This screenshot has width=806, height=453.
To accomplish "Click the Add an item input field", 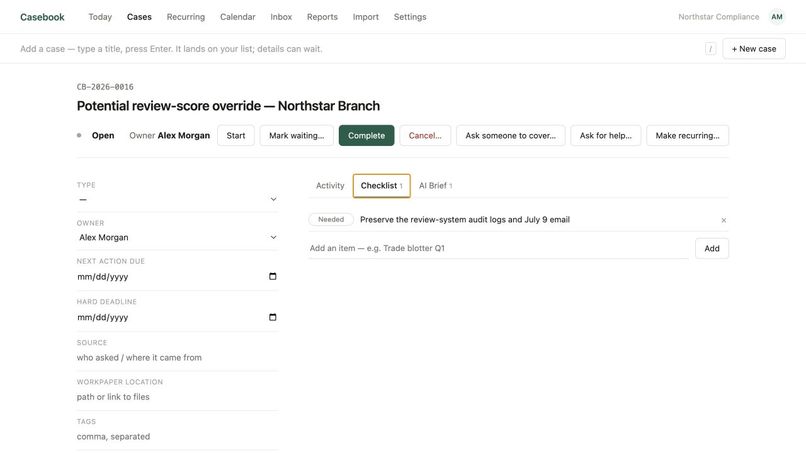I will pos(499,248).
